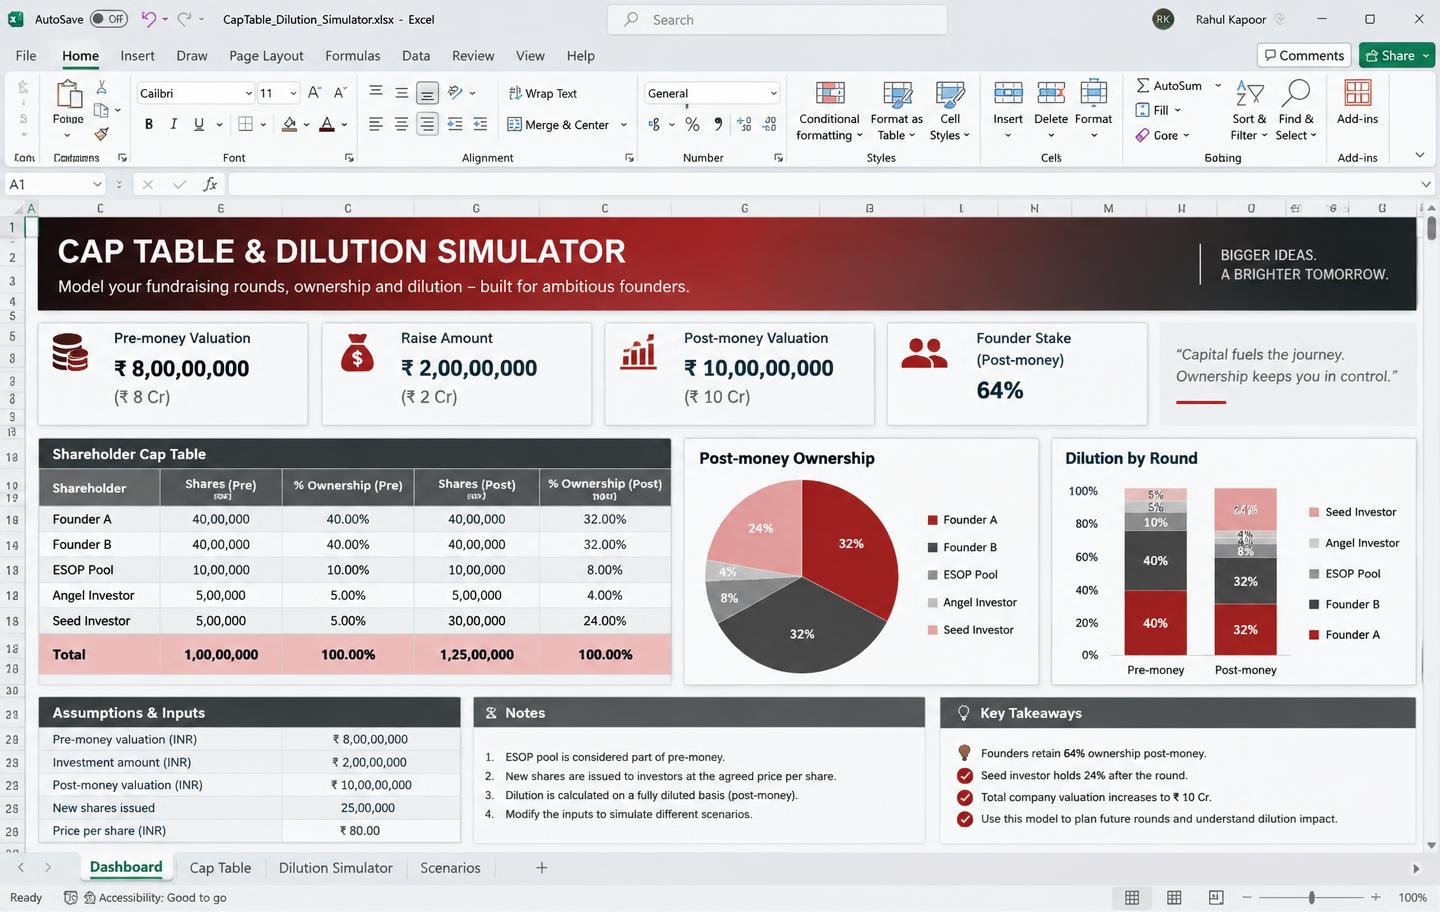Adjust the zoom slider handle
This screenshot has height=912, width=1440.
click(x=1311, y=897)
